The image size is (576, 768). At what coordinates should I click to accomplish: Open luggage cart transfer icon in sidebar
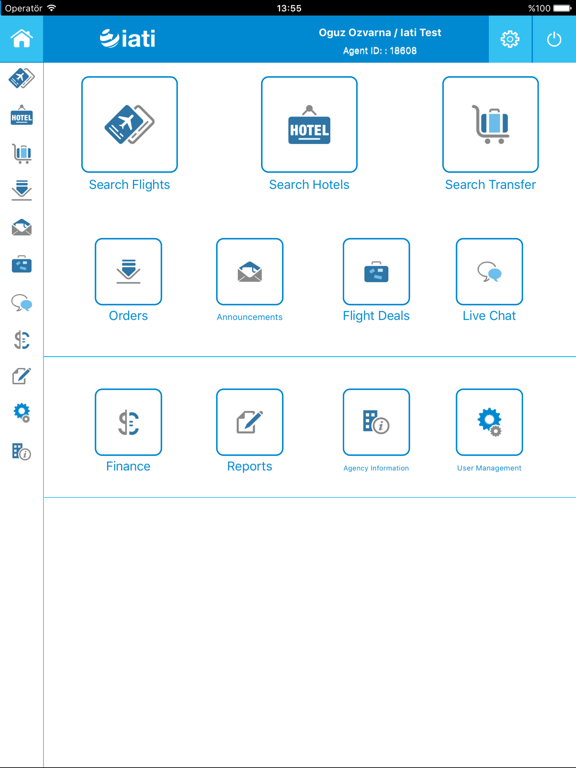coord(22,153)
